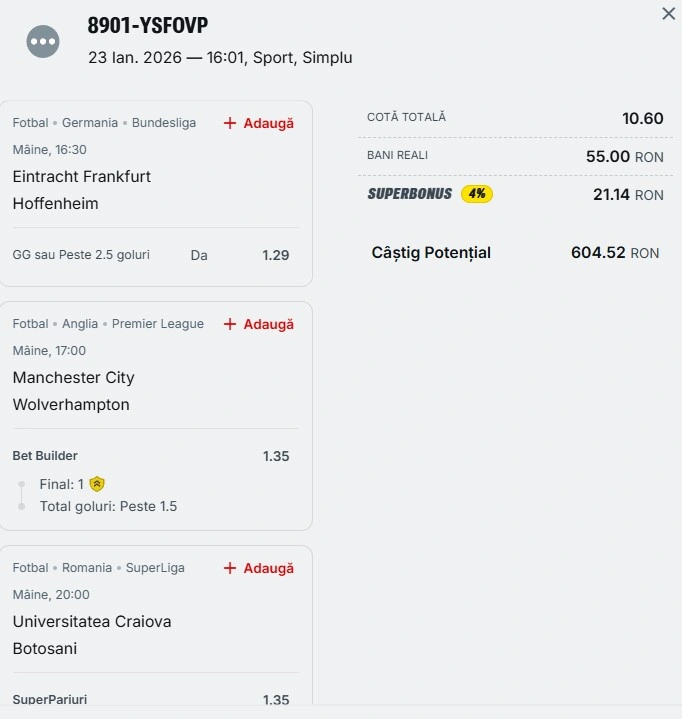Add the Universitatea Craiova match with Adaugă
This screenshot has width=682, height=719.
tap(259, 568)
